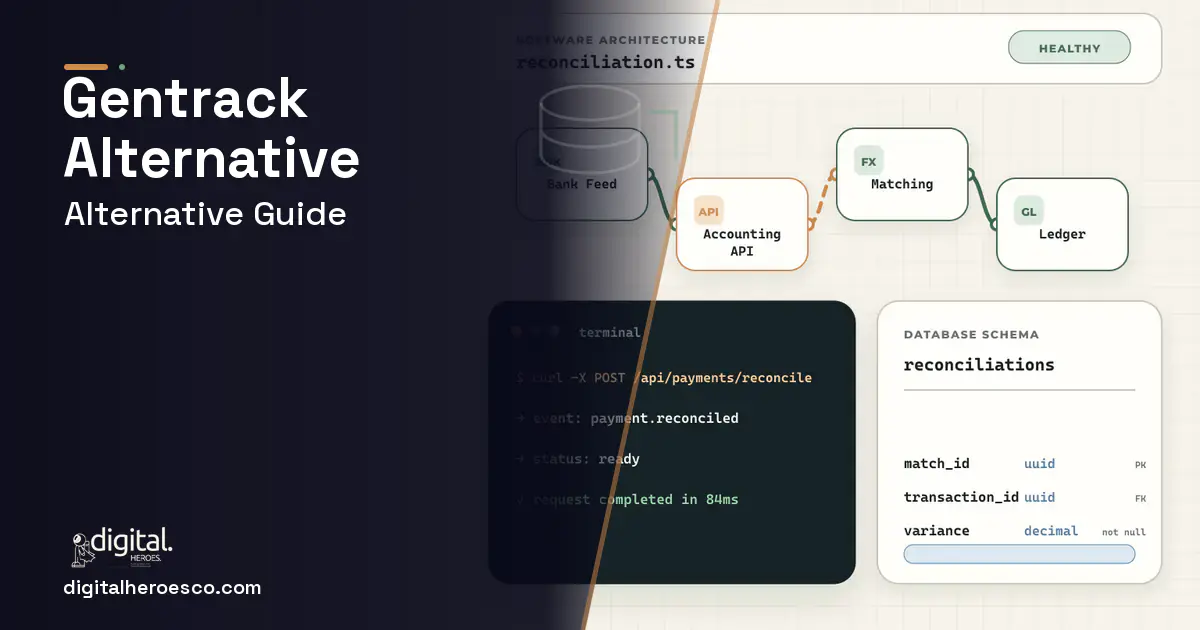This screenshot has height=630, width=1200.
Task: Click the Alternative Guide subtitle
Action: point(205,214)
